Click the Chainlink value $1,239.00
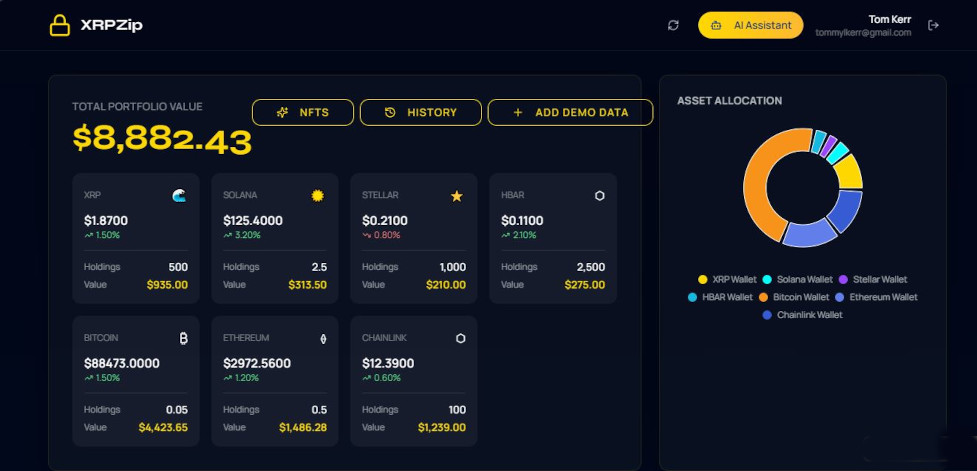The width and height of the screenshot is (977, 471). coord(442,428)
